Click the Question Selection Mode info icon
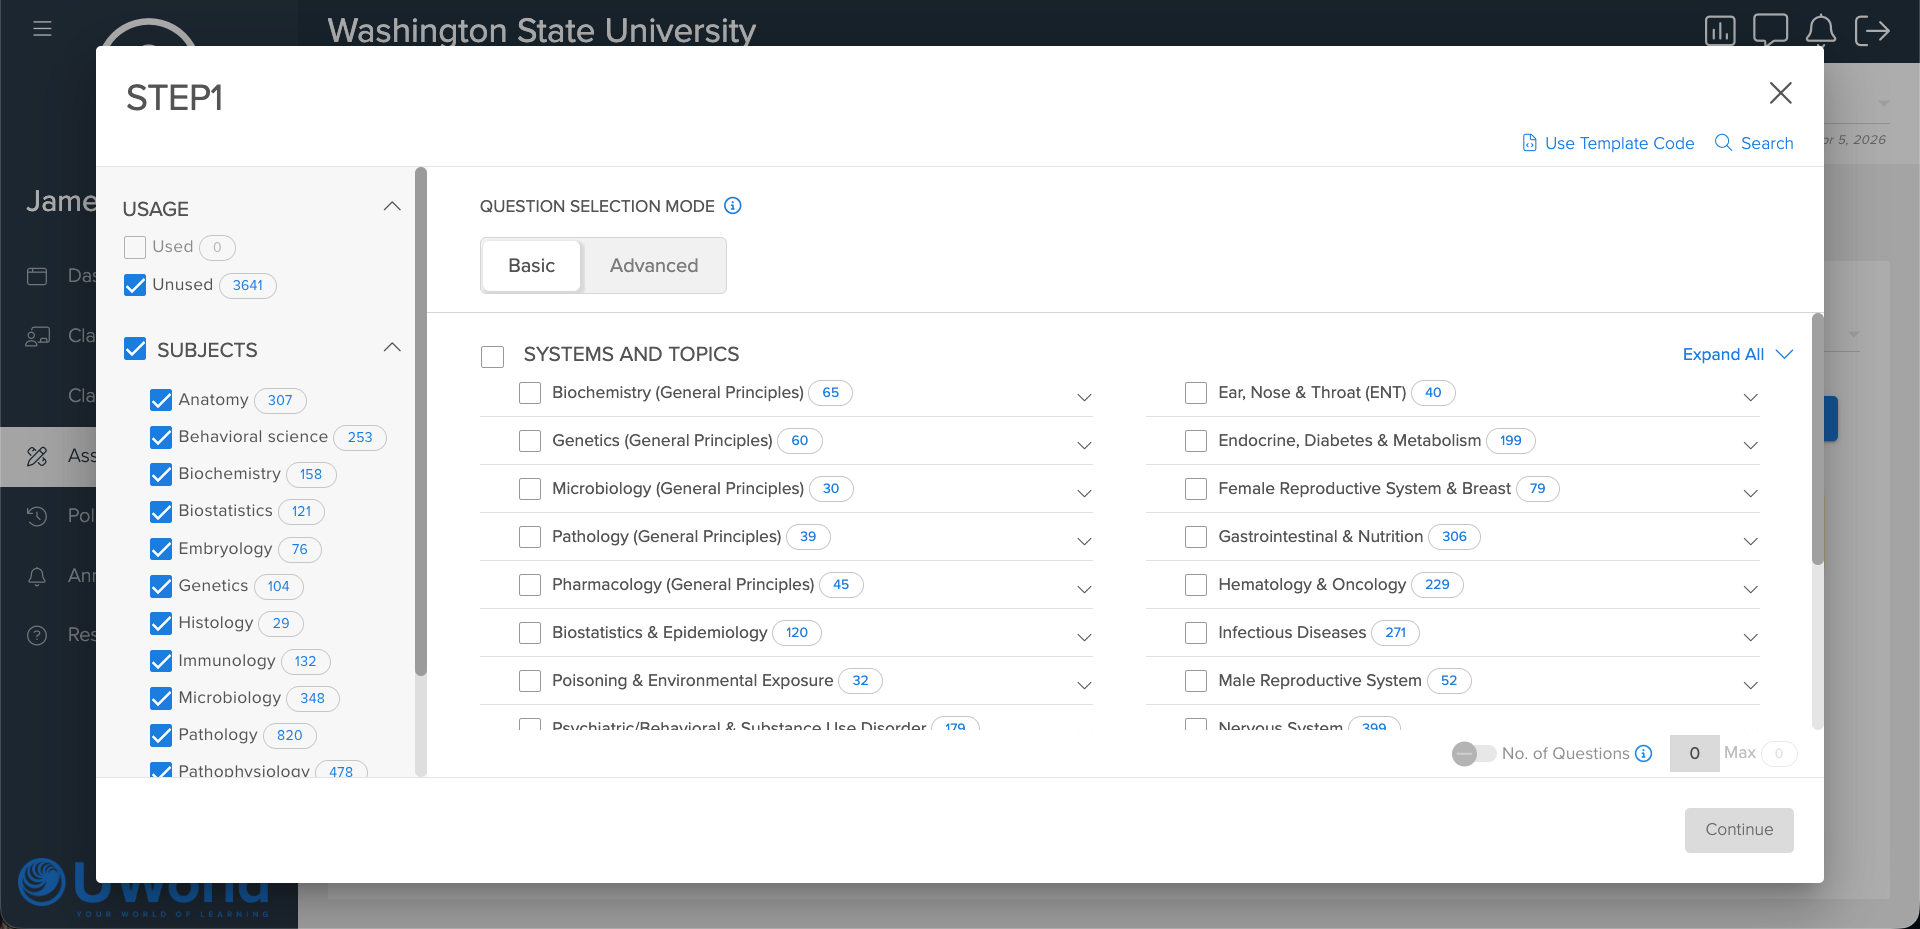The image size is (1920, 929). point(733,206)
